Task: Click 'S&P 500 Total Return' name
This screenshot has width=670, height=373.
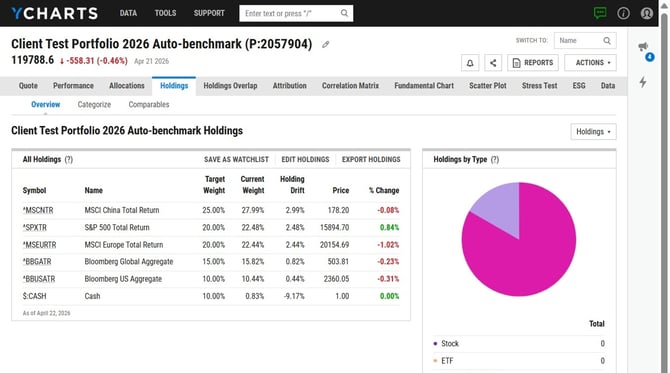Action: click(117, 228)
